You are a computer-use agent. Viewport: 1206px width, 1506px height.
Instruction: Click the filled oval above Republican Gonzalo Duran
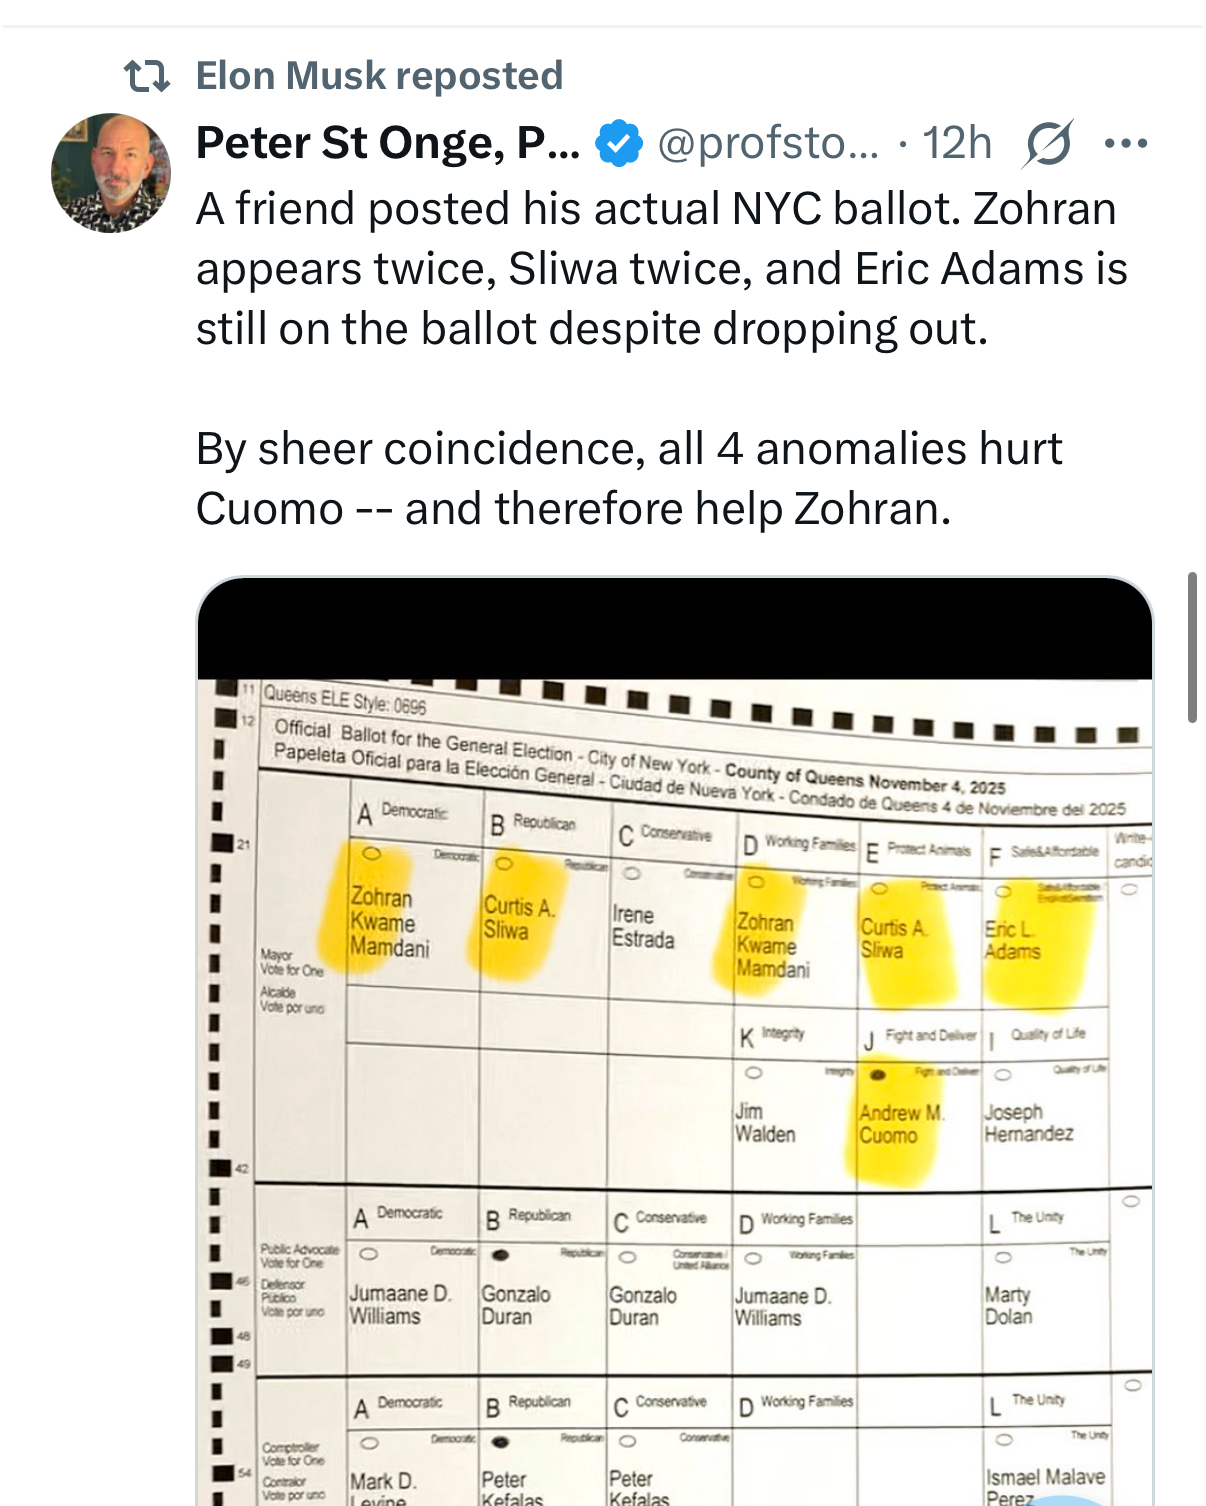(x=501, y=1254)
